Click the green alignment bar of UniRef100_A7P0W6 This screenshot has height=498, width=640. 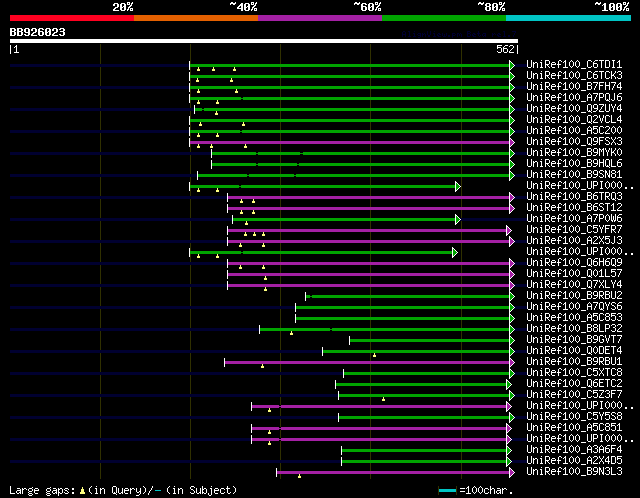coord(344,220)
